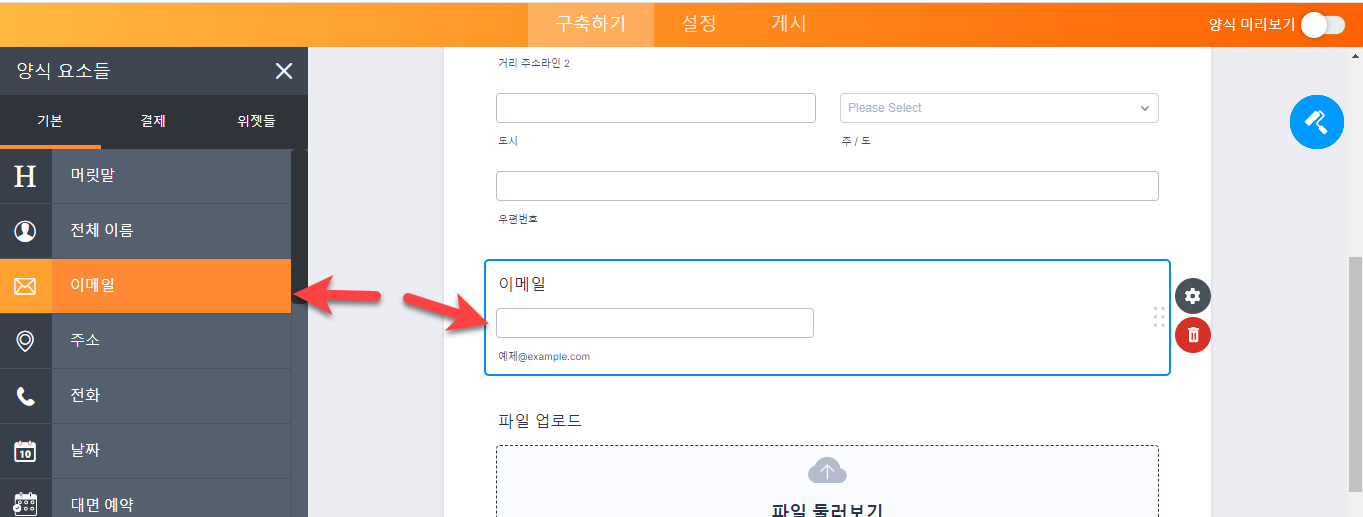Toggle 양식 미리보기 switch
The width and height of the screenshot is (1363, 517).
pyautogui.click(x=1323, y=25)
